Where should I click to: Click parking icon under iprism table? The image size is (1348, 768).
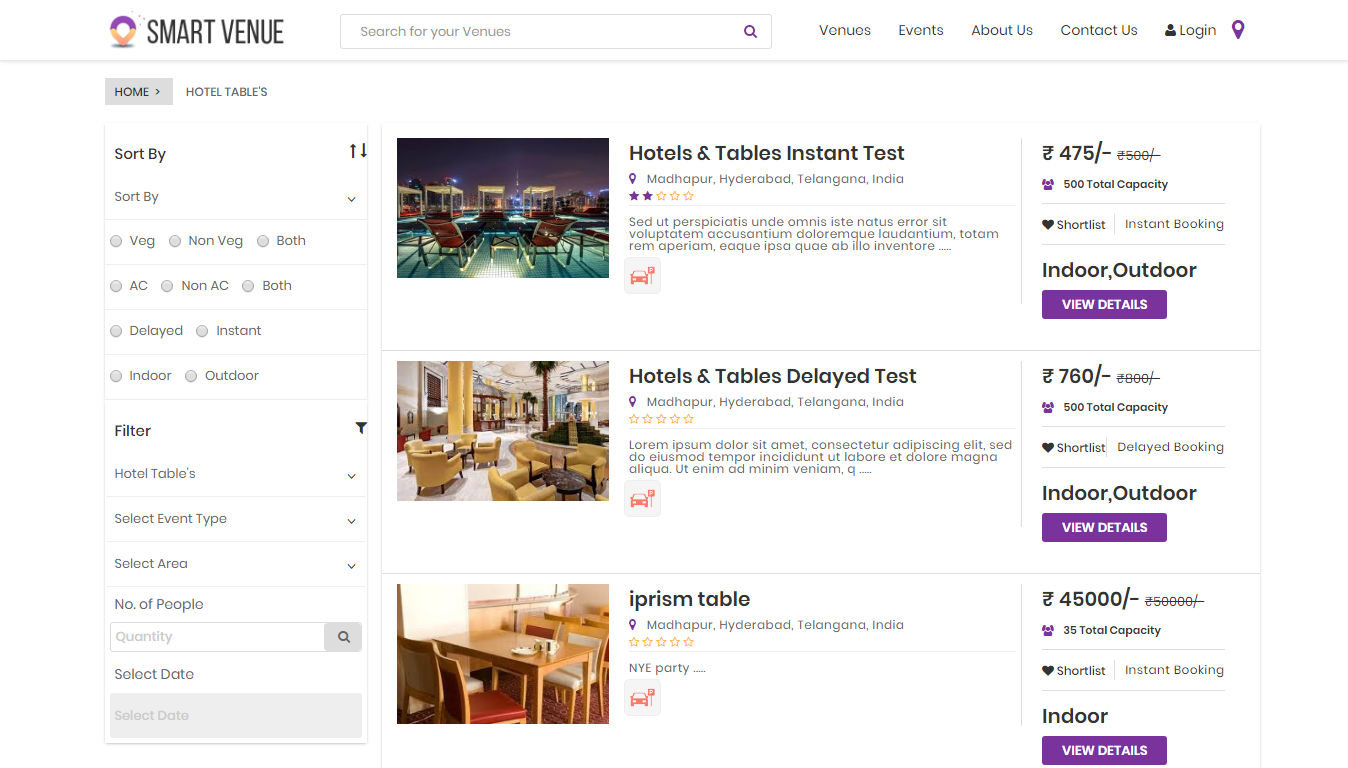pos(642,698)
